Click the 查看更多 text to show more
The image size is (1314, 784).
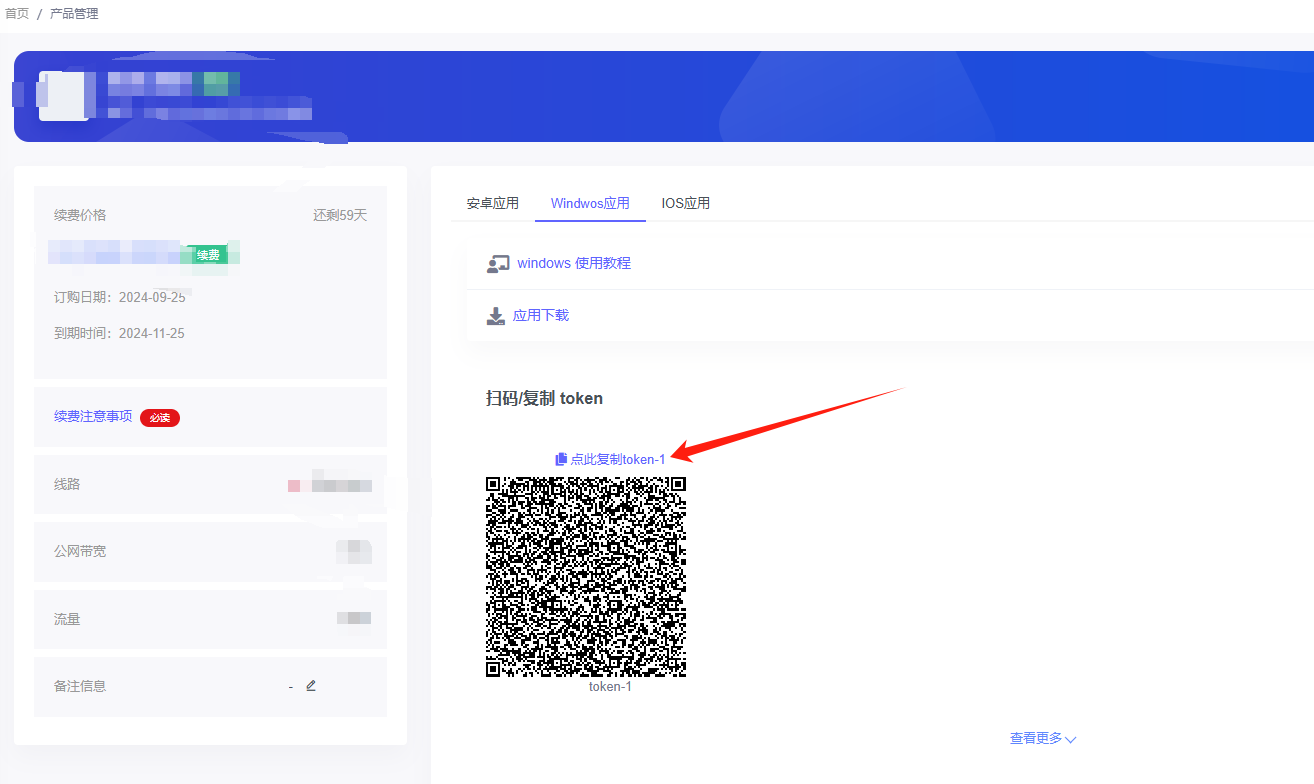pos(1036,739)
